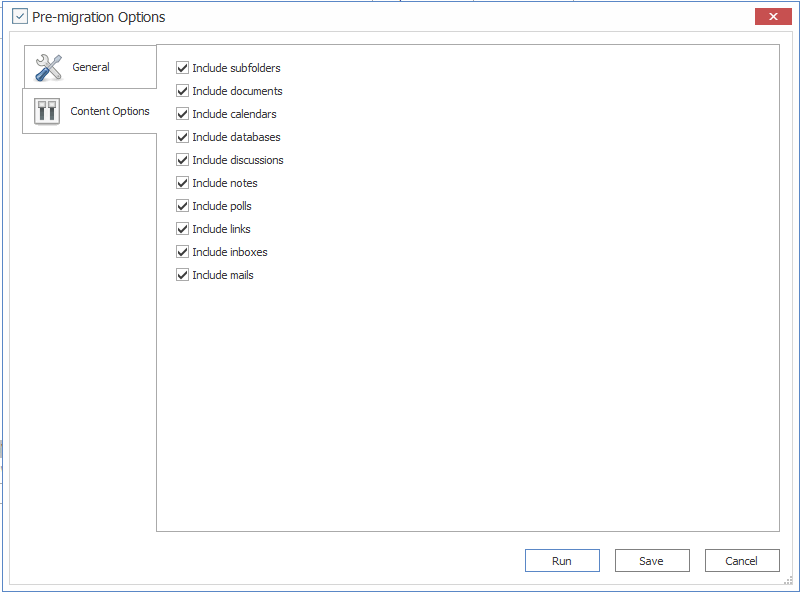Toggle Include notes off
The width and height of the screenshot is (800, 593).
[182, 183]
